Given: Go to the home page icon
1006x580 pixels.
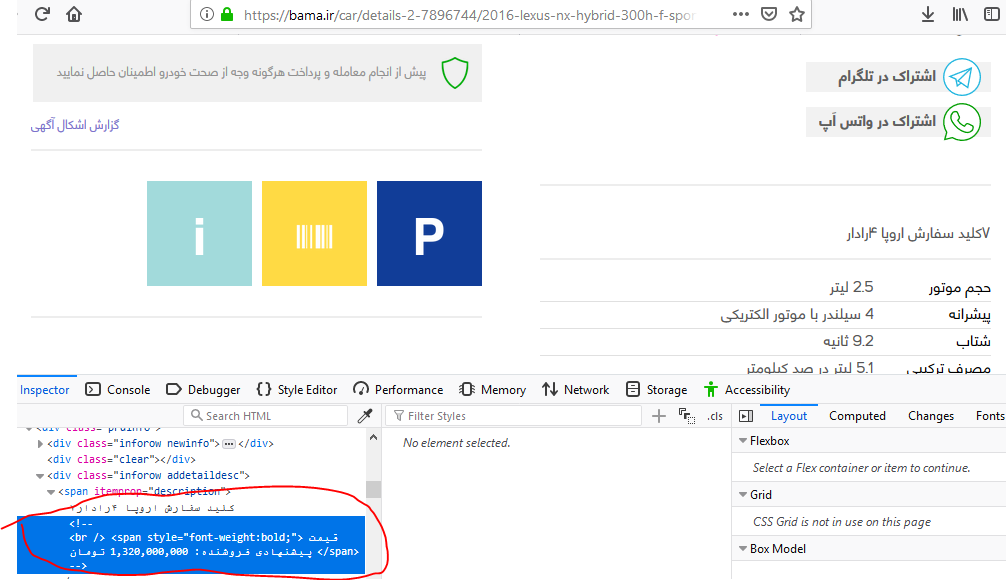Looking at the screenshot, I should coord(74,14).
